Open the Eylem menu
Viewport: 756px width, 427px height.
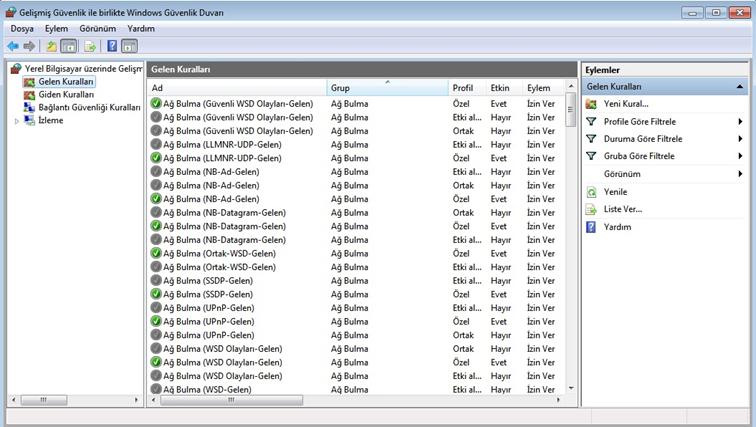coord(56,29)
